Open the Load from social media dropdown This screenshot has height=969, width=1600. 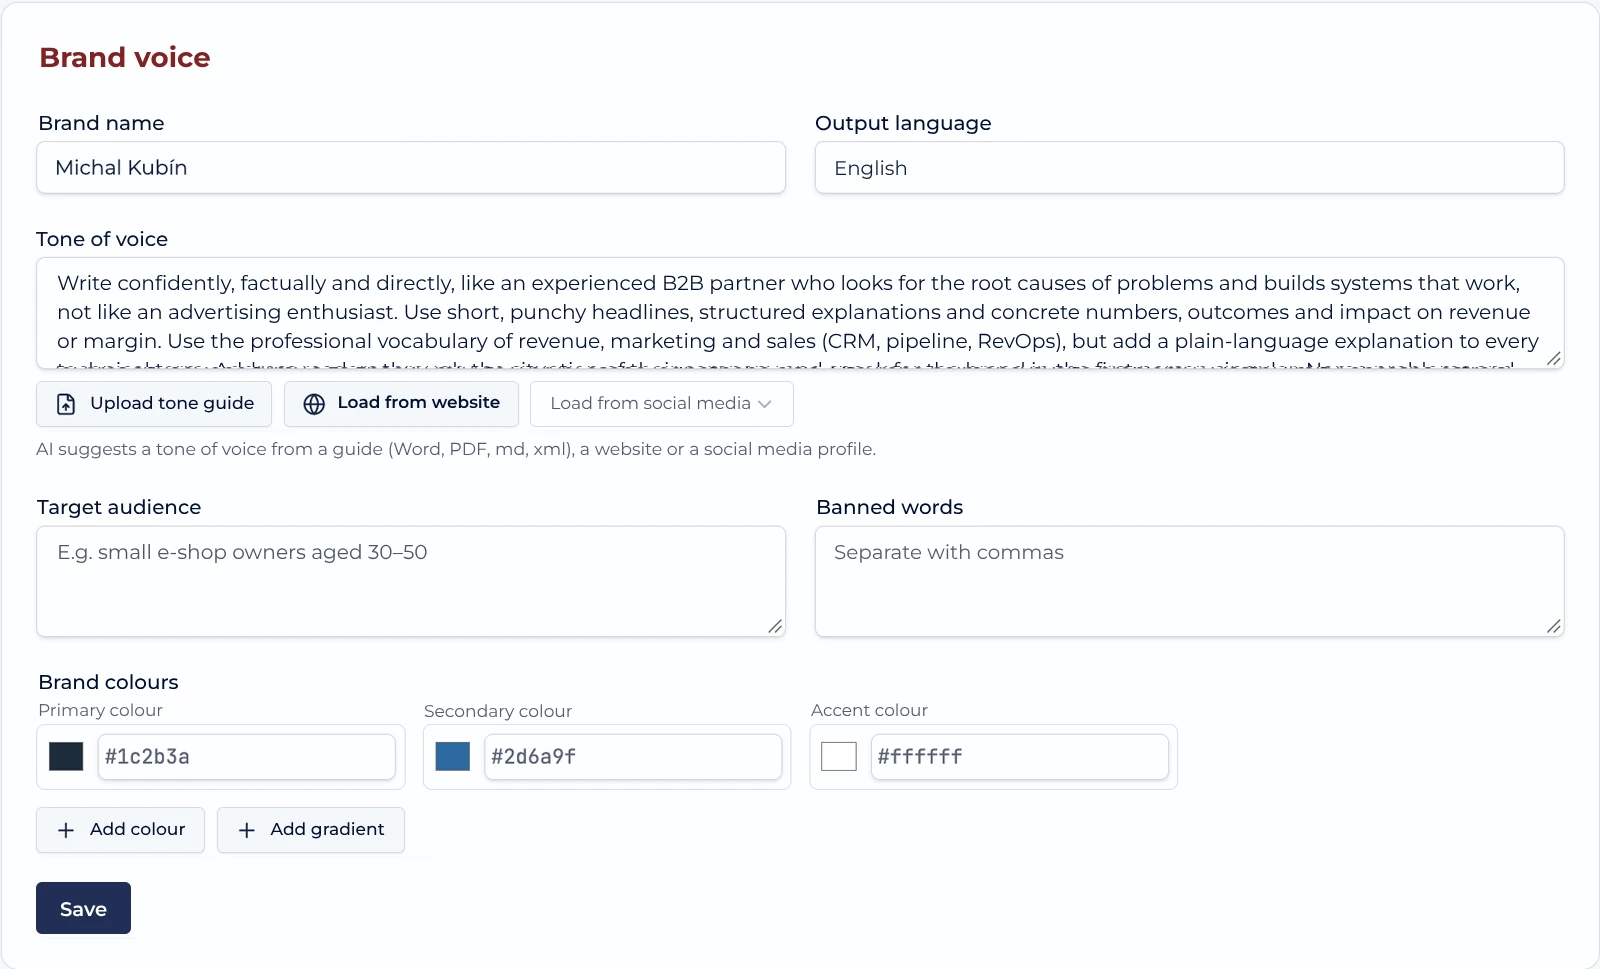pos(662,404)
